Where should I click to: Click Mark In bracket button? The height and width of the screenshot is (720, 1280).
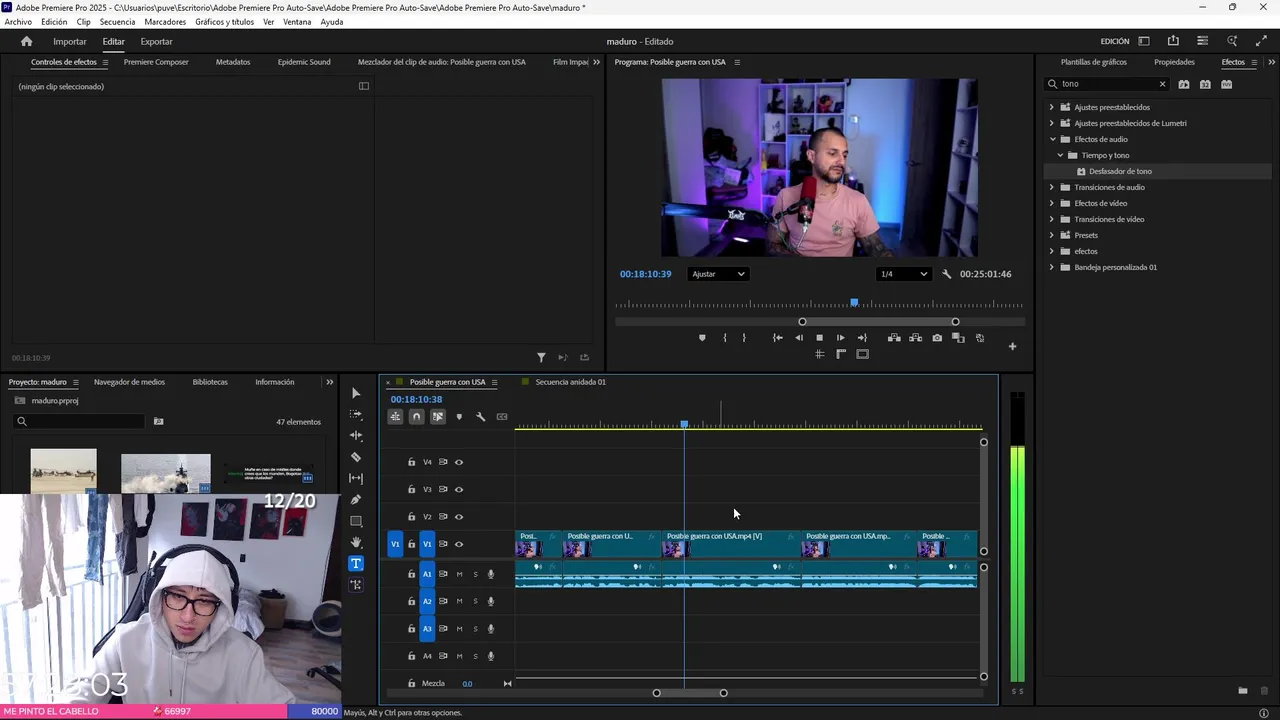725,338
